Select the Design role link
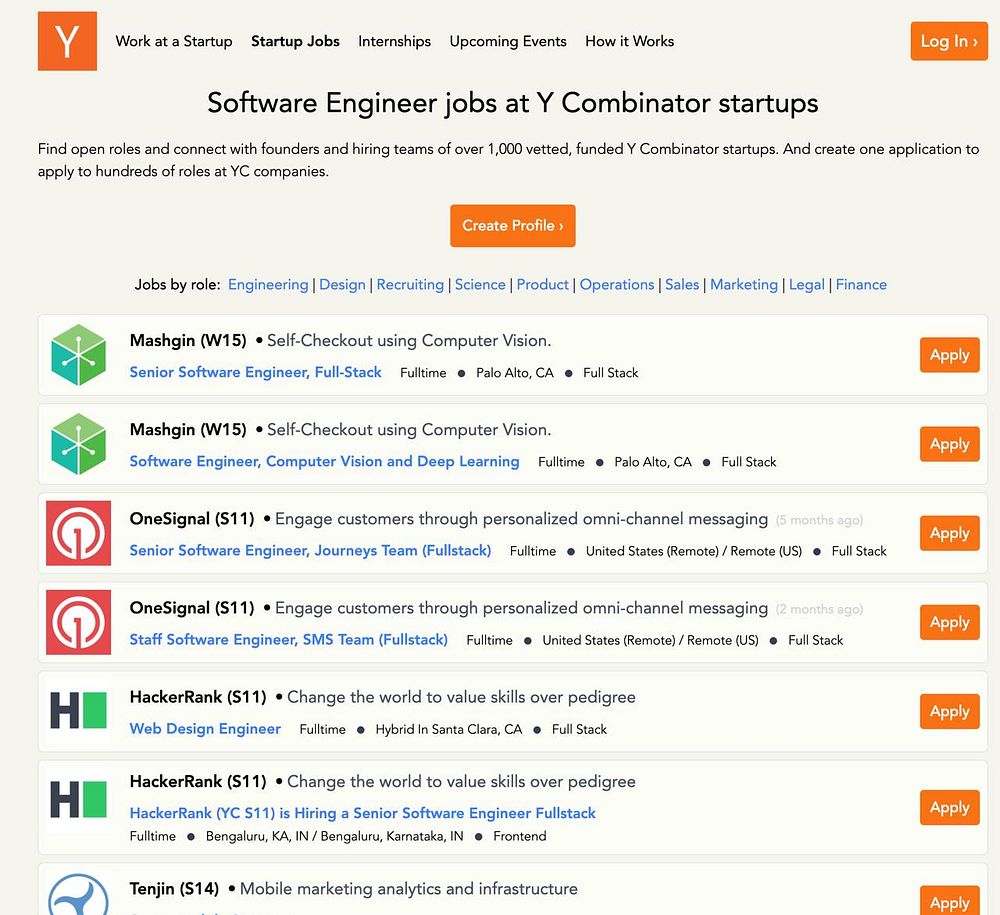 [x=342, y=284]
